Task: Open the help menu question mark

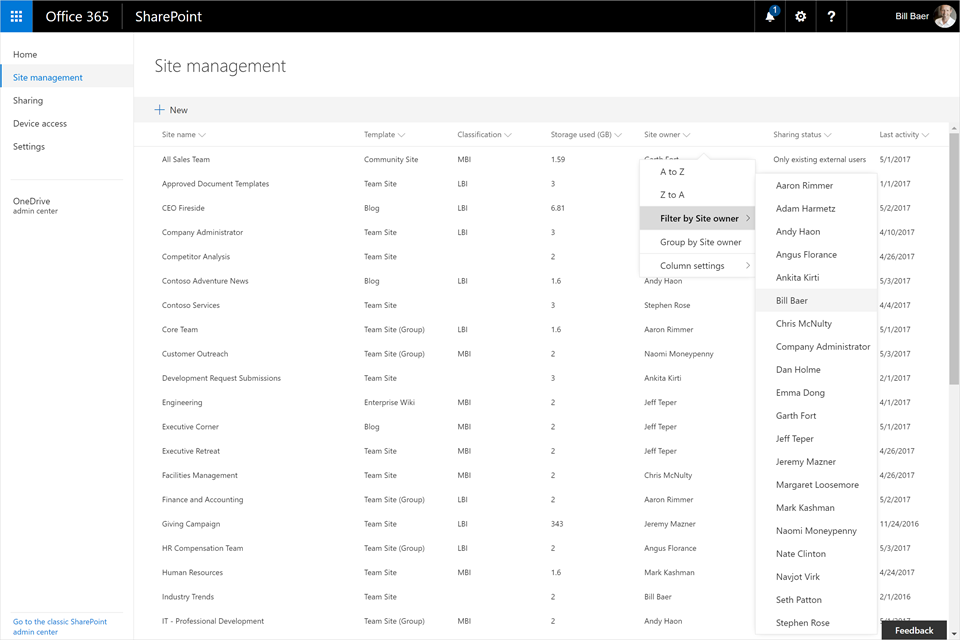Action: [831, 16]
